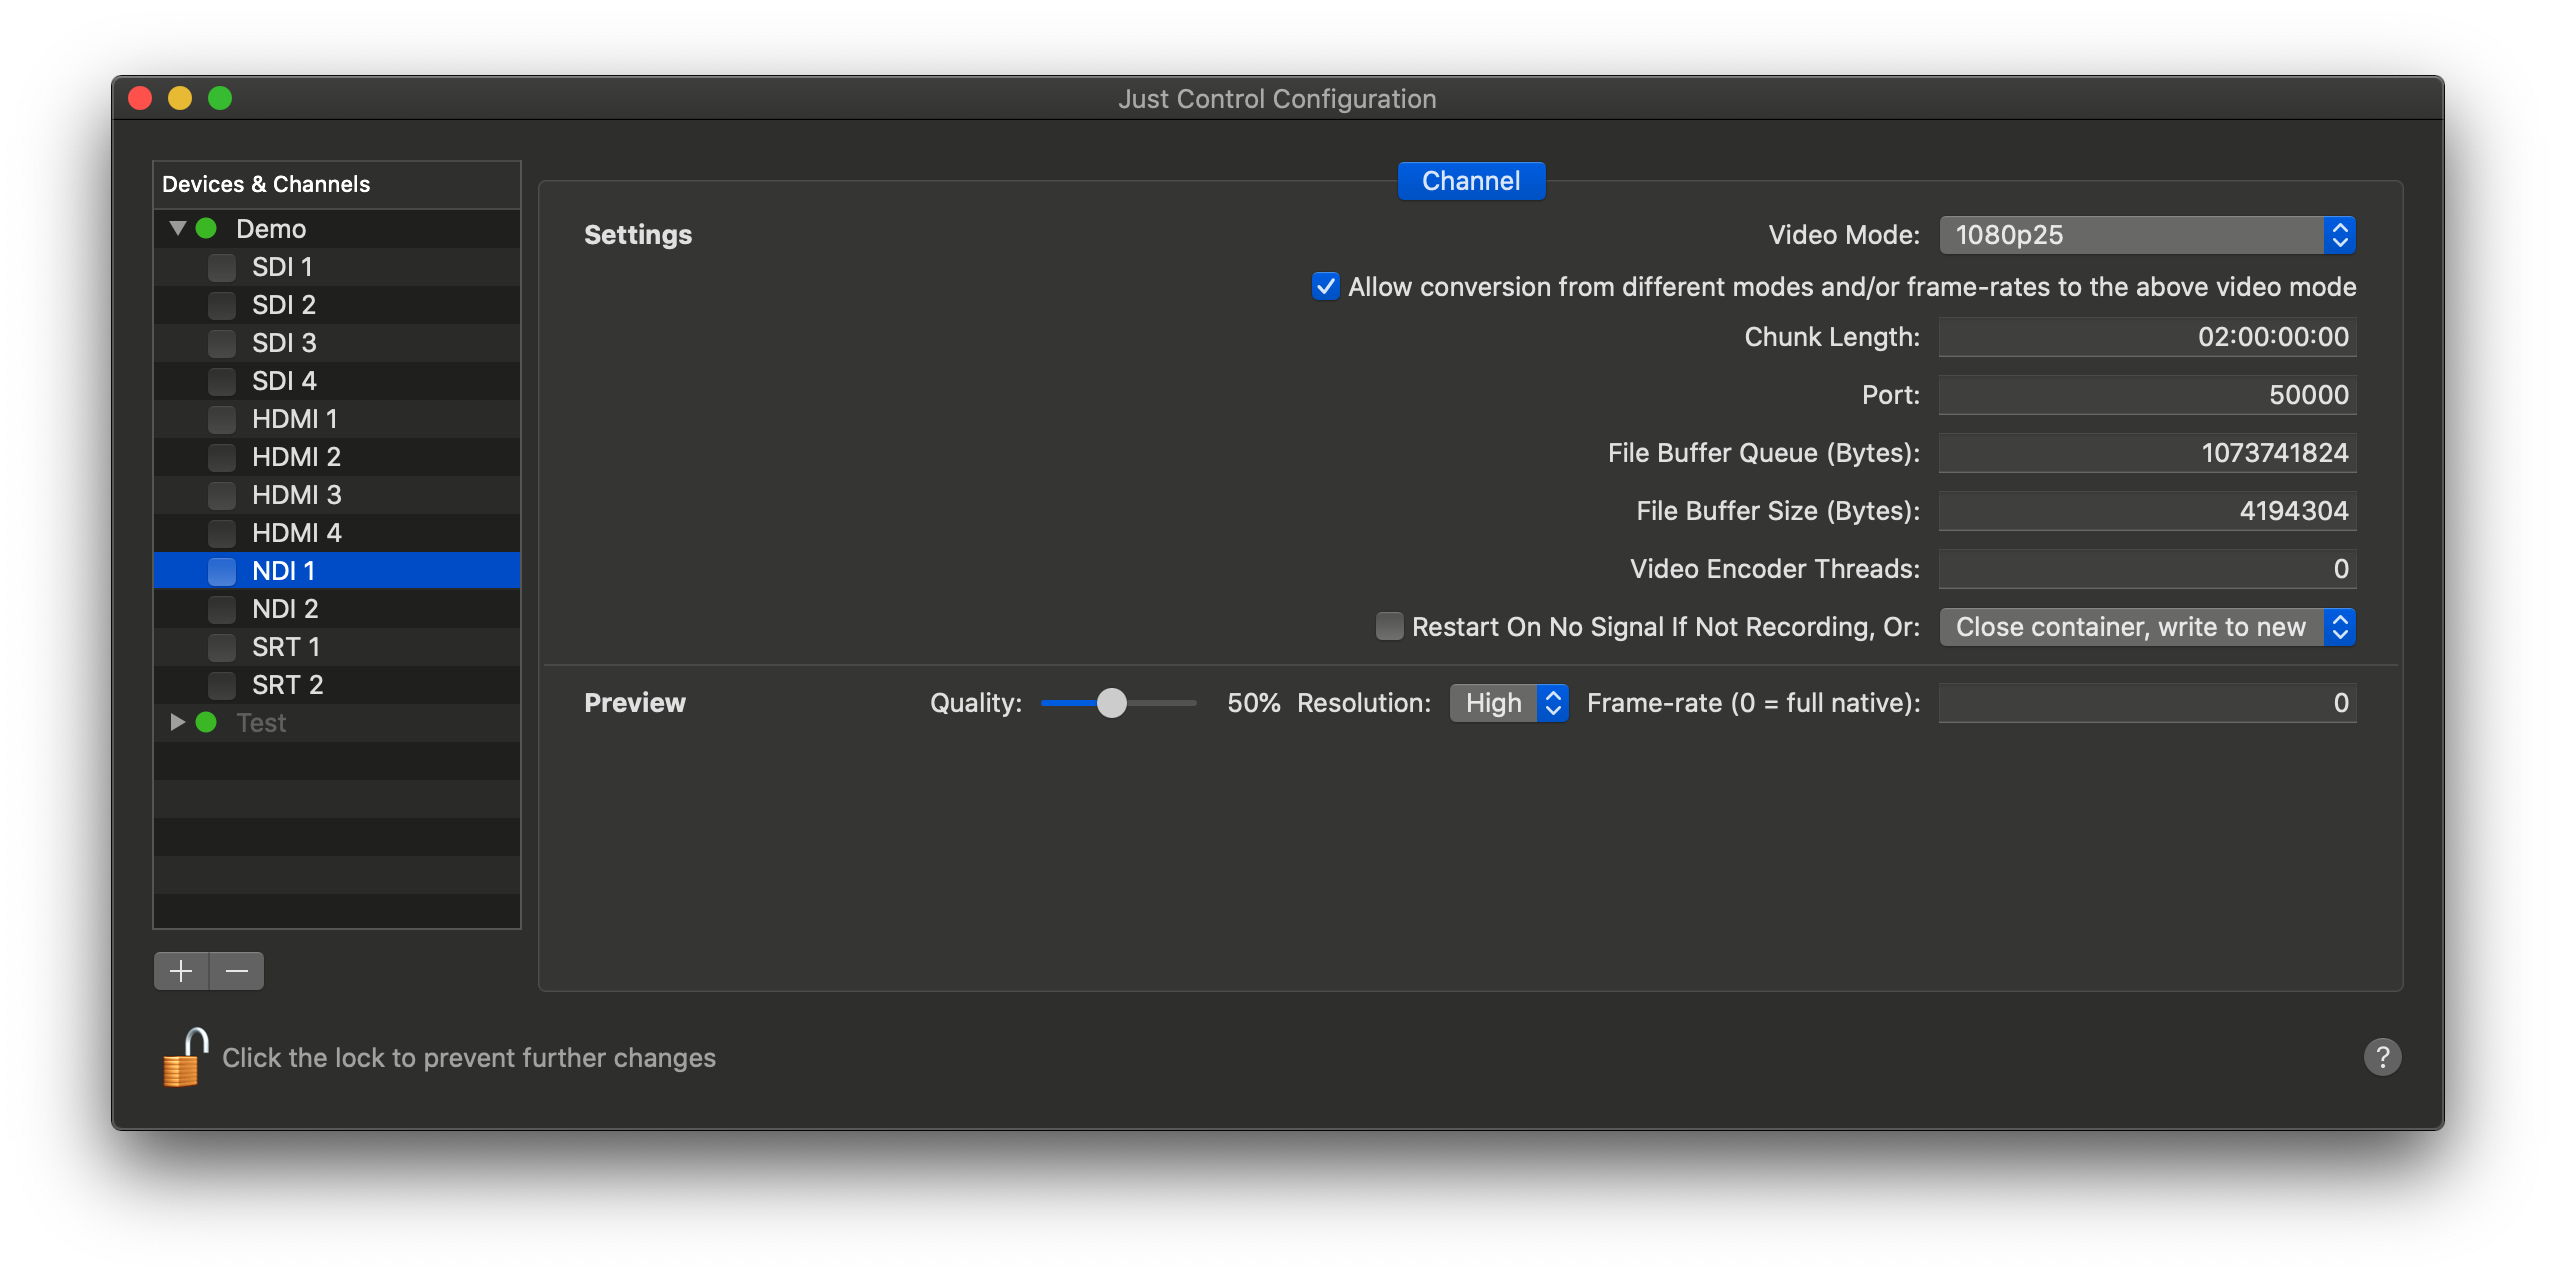Enable the SDI 4 channel checkbox

pos(222,381)
